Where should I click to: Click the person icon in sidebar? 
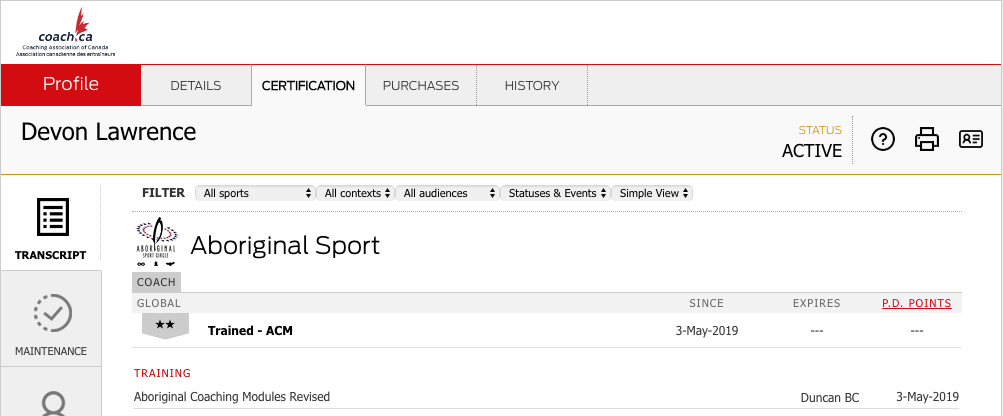click(50, 400)
